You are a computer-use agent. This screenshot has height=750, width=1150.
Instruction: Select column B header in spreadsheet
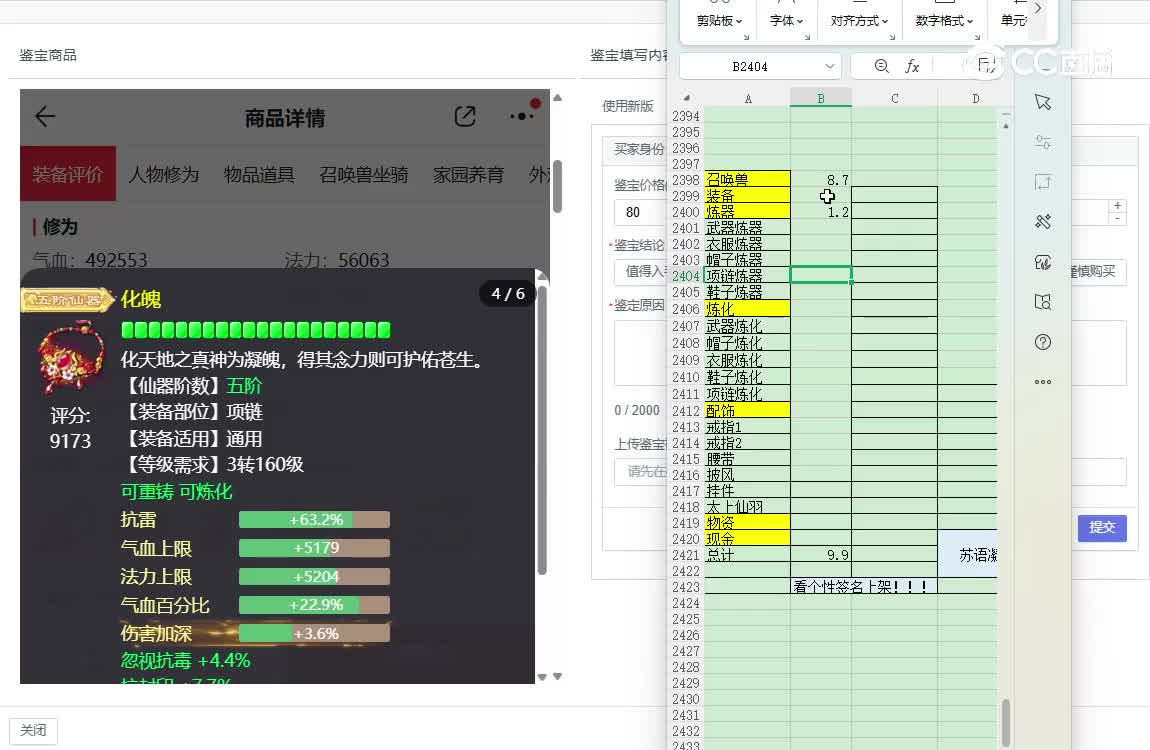pyautogui.click(x=821, y=98)
